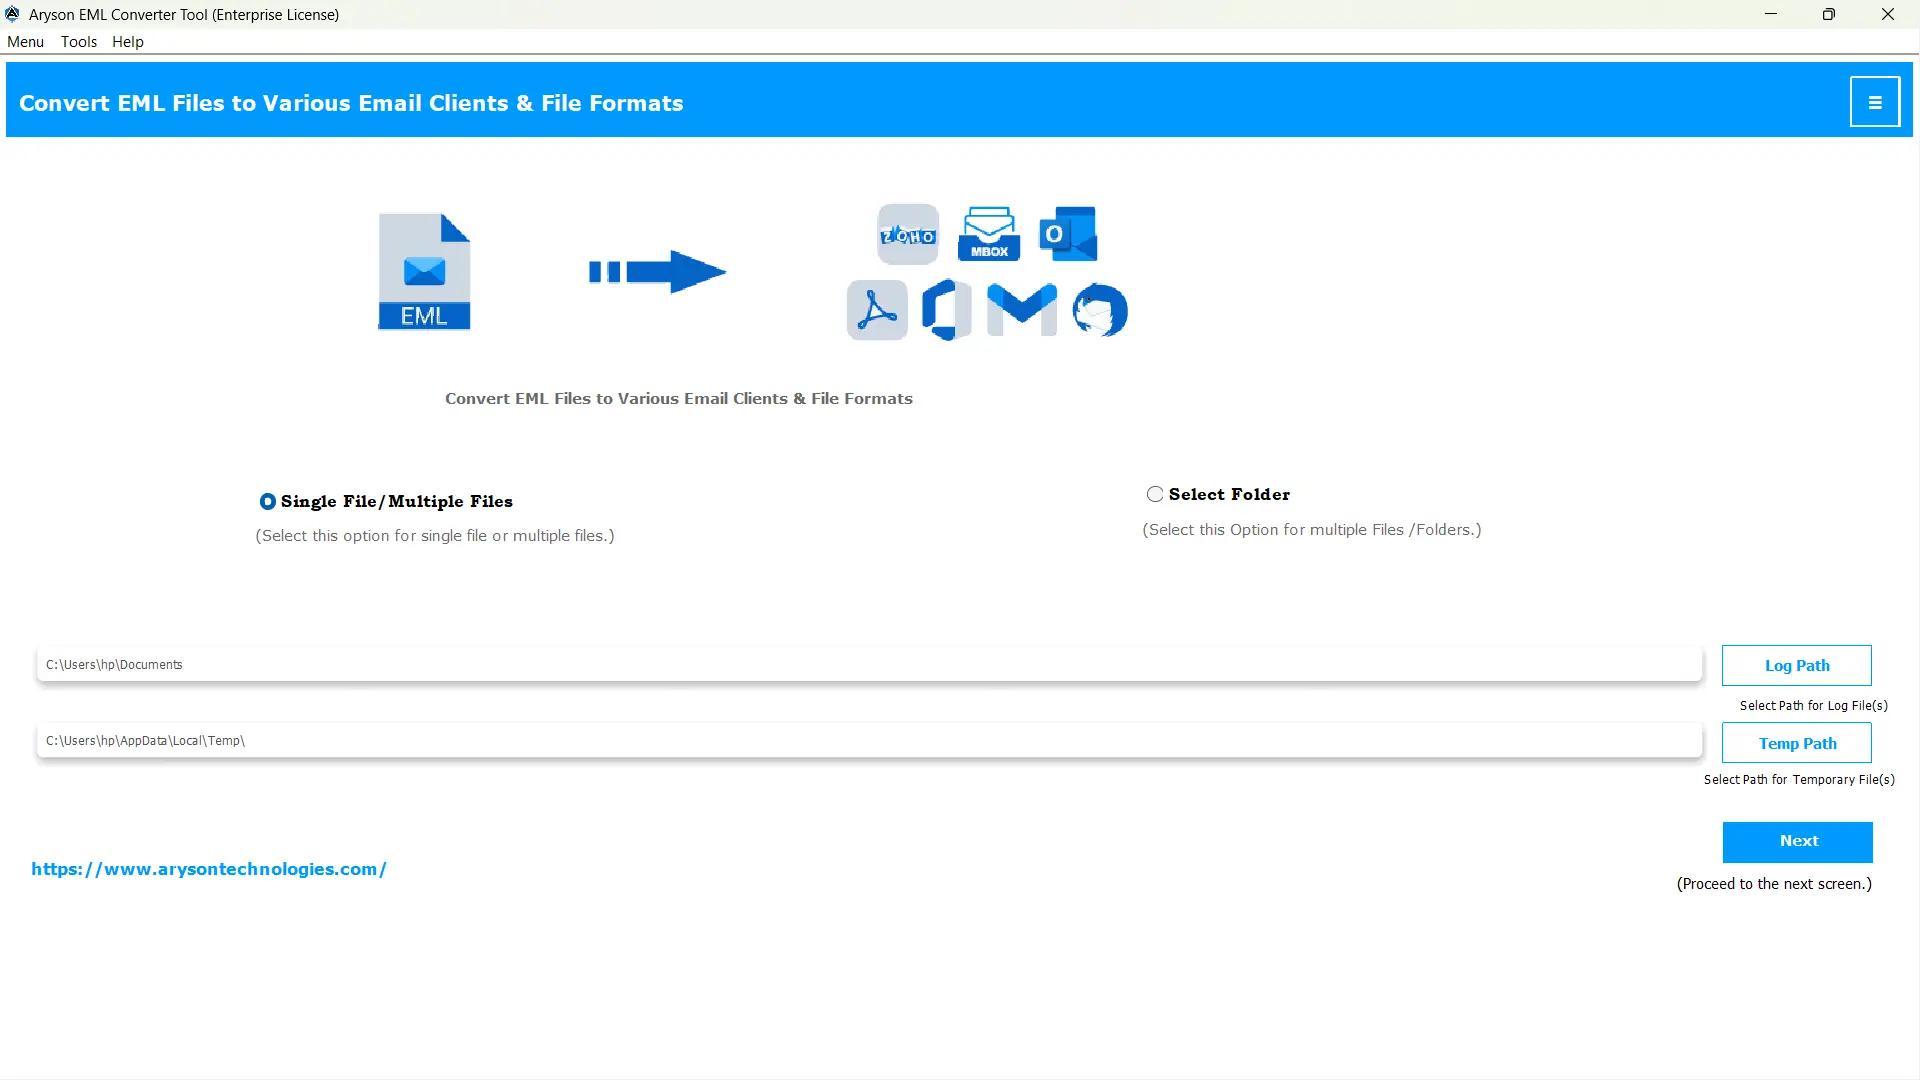Screen dimensions: 1920x1080
Task: Click the Outlook format icon
Action: [x=1067, y=232]
